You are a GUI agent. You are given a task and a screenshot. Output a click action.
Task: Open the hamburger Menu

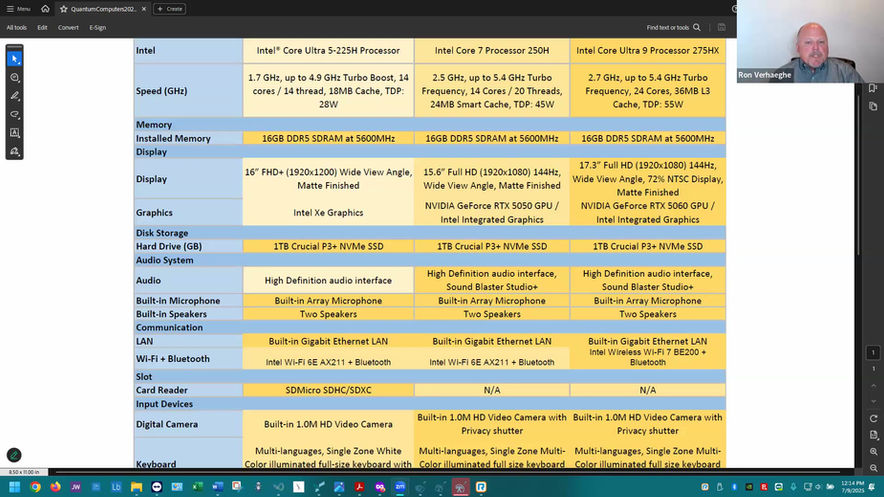[19, 9]
